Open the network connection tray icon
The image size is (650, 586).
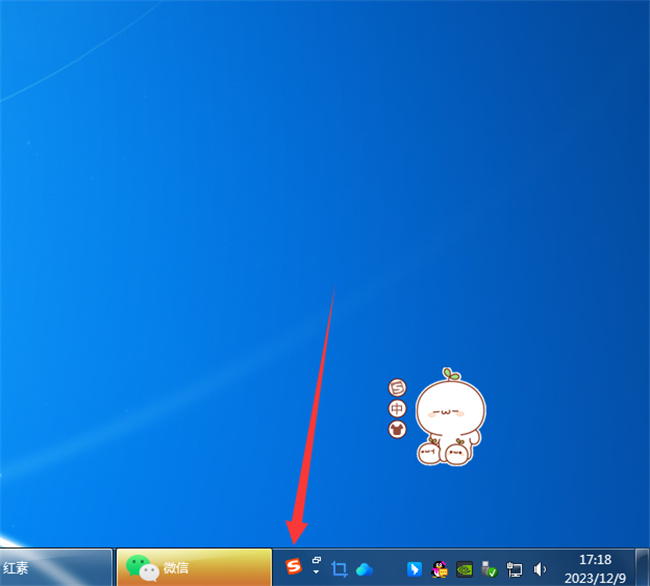514,569
